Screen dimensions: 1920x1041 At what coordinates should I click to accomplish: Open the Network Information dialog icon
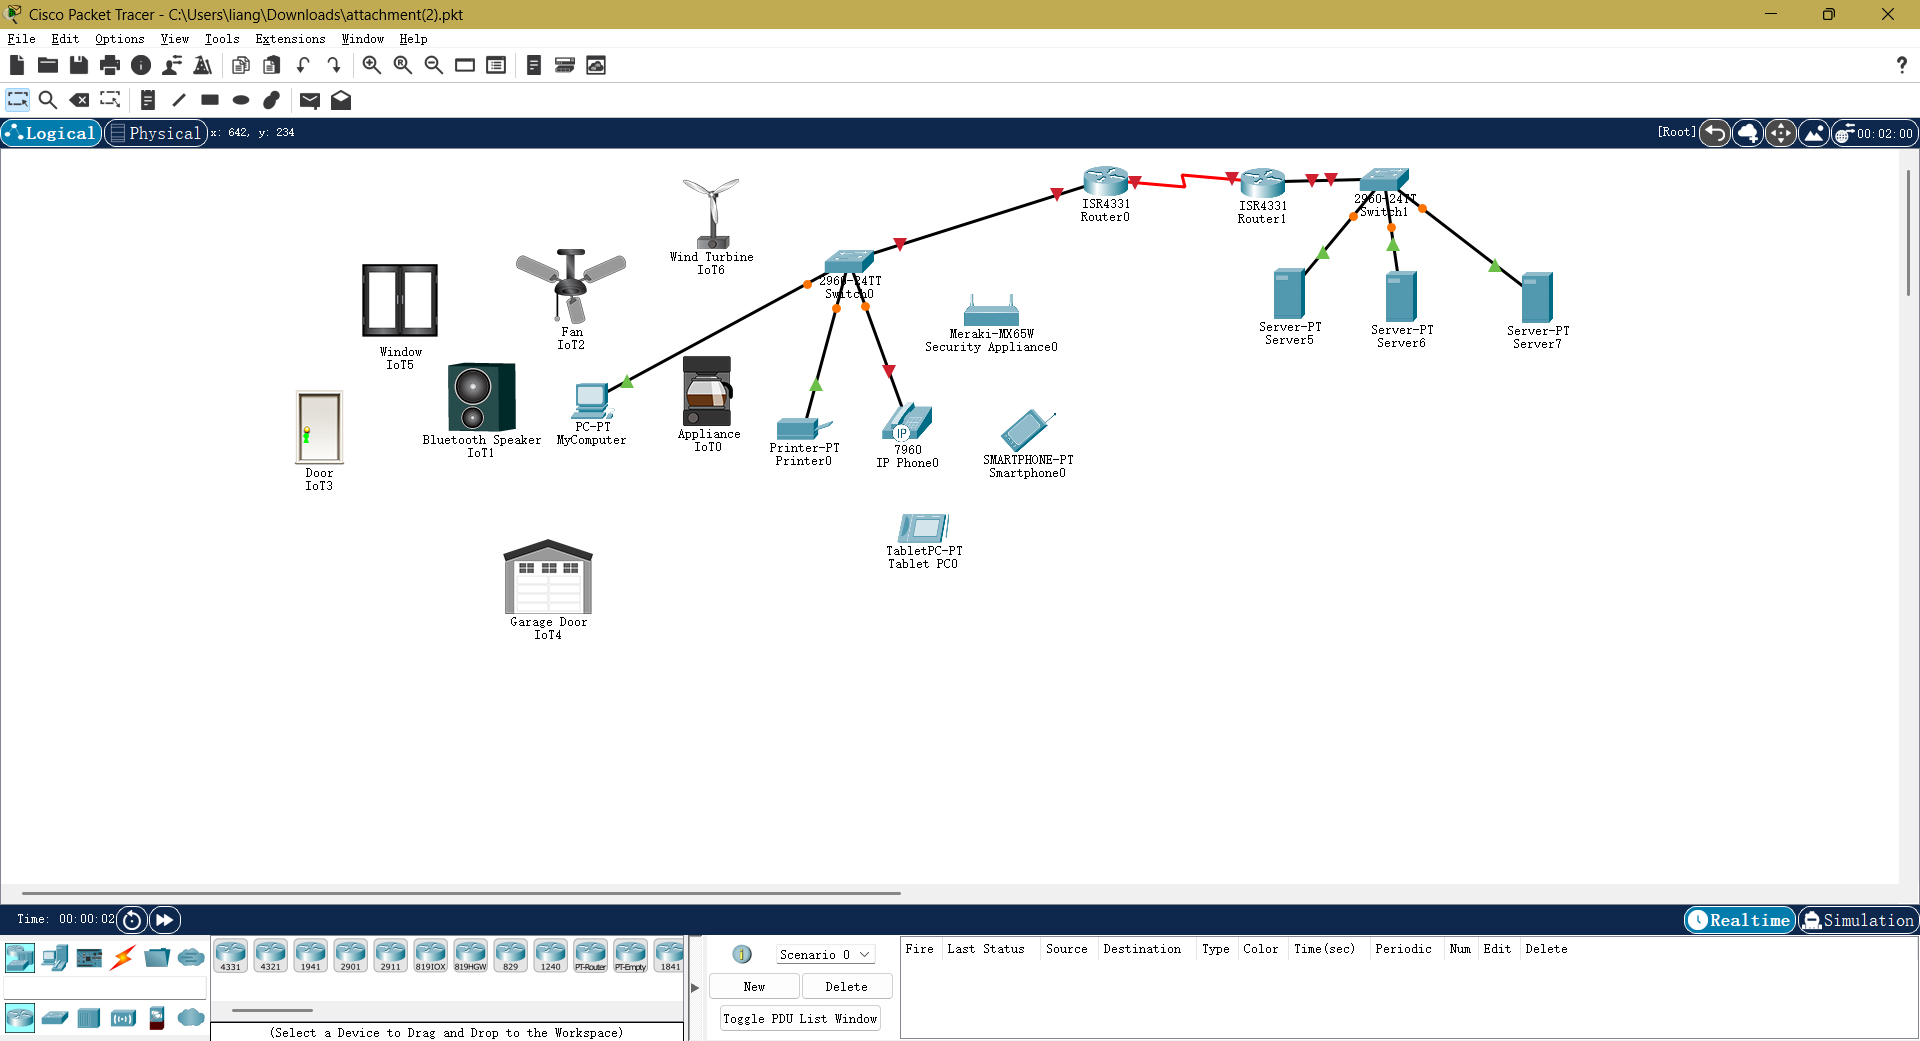(140, 65)
